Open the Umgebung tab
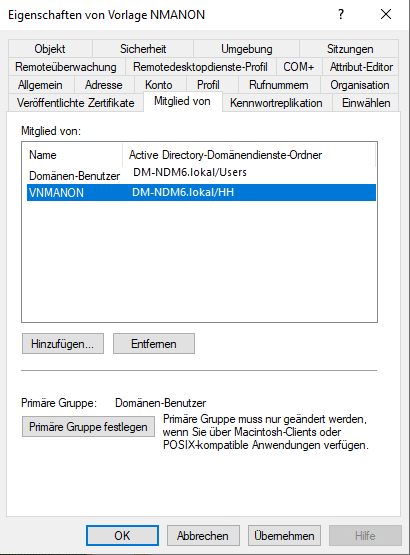 (246, 49)
